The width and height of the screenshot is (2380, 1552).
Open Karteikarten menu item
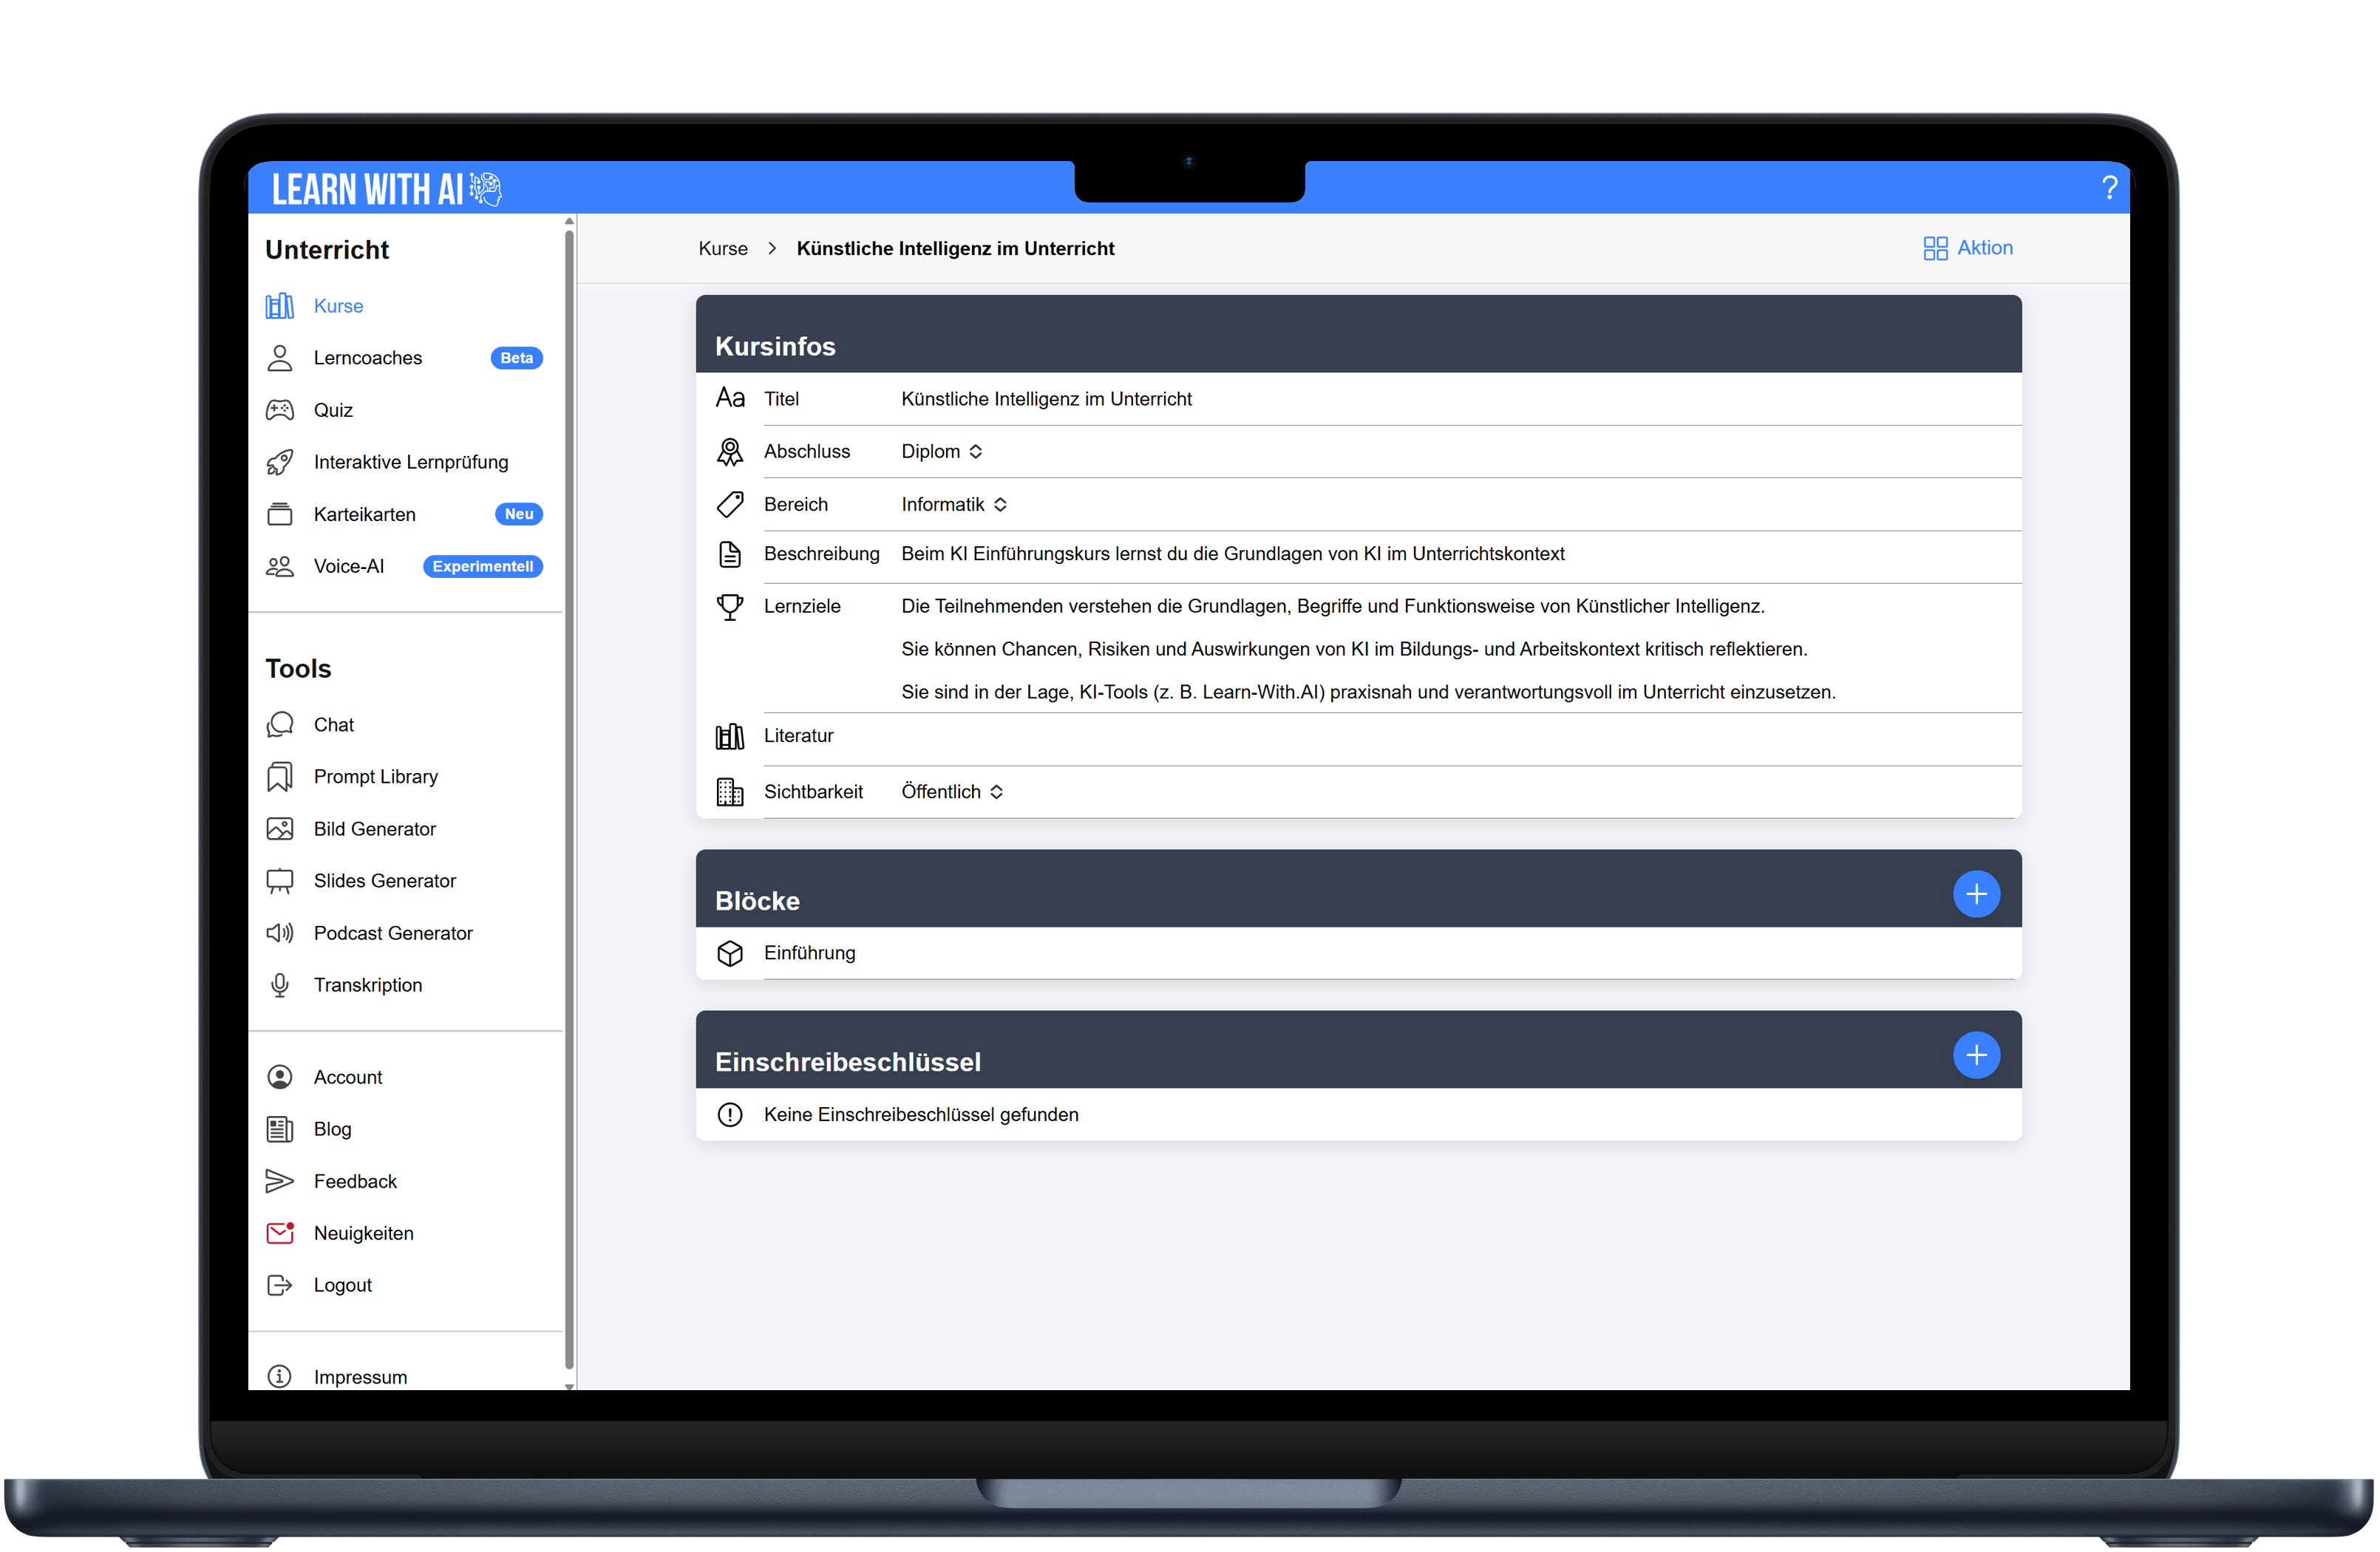click(364, 514)
